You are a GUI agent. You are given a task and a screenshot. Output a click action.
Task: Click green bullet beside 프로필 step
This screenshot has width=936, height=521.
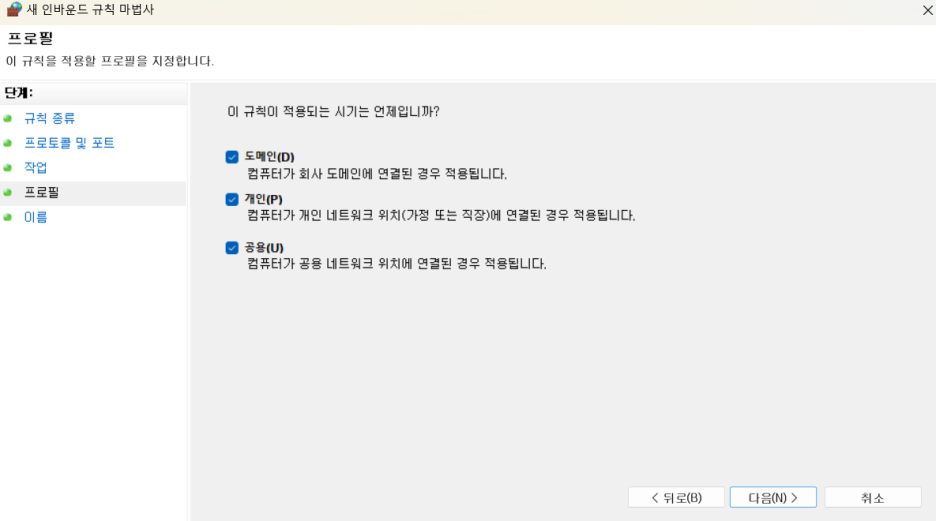8,192
